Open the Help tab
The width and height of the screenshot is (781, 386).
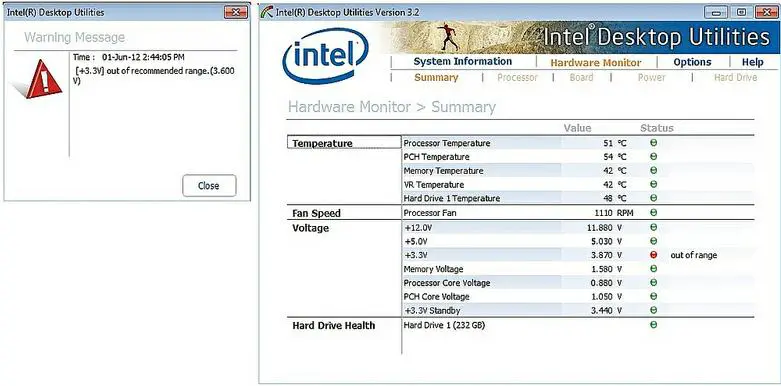tap(753, 62)
